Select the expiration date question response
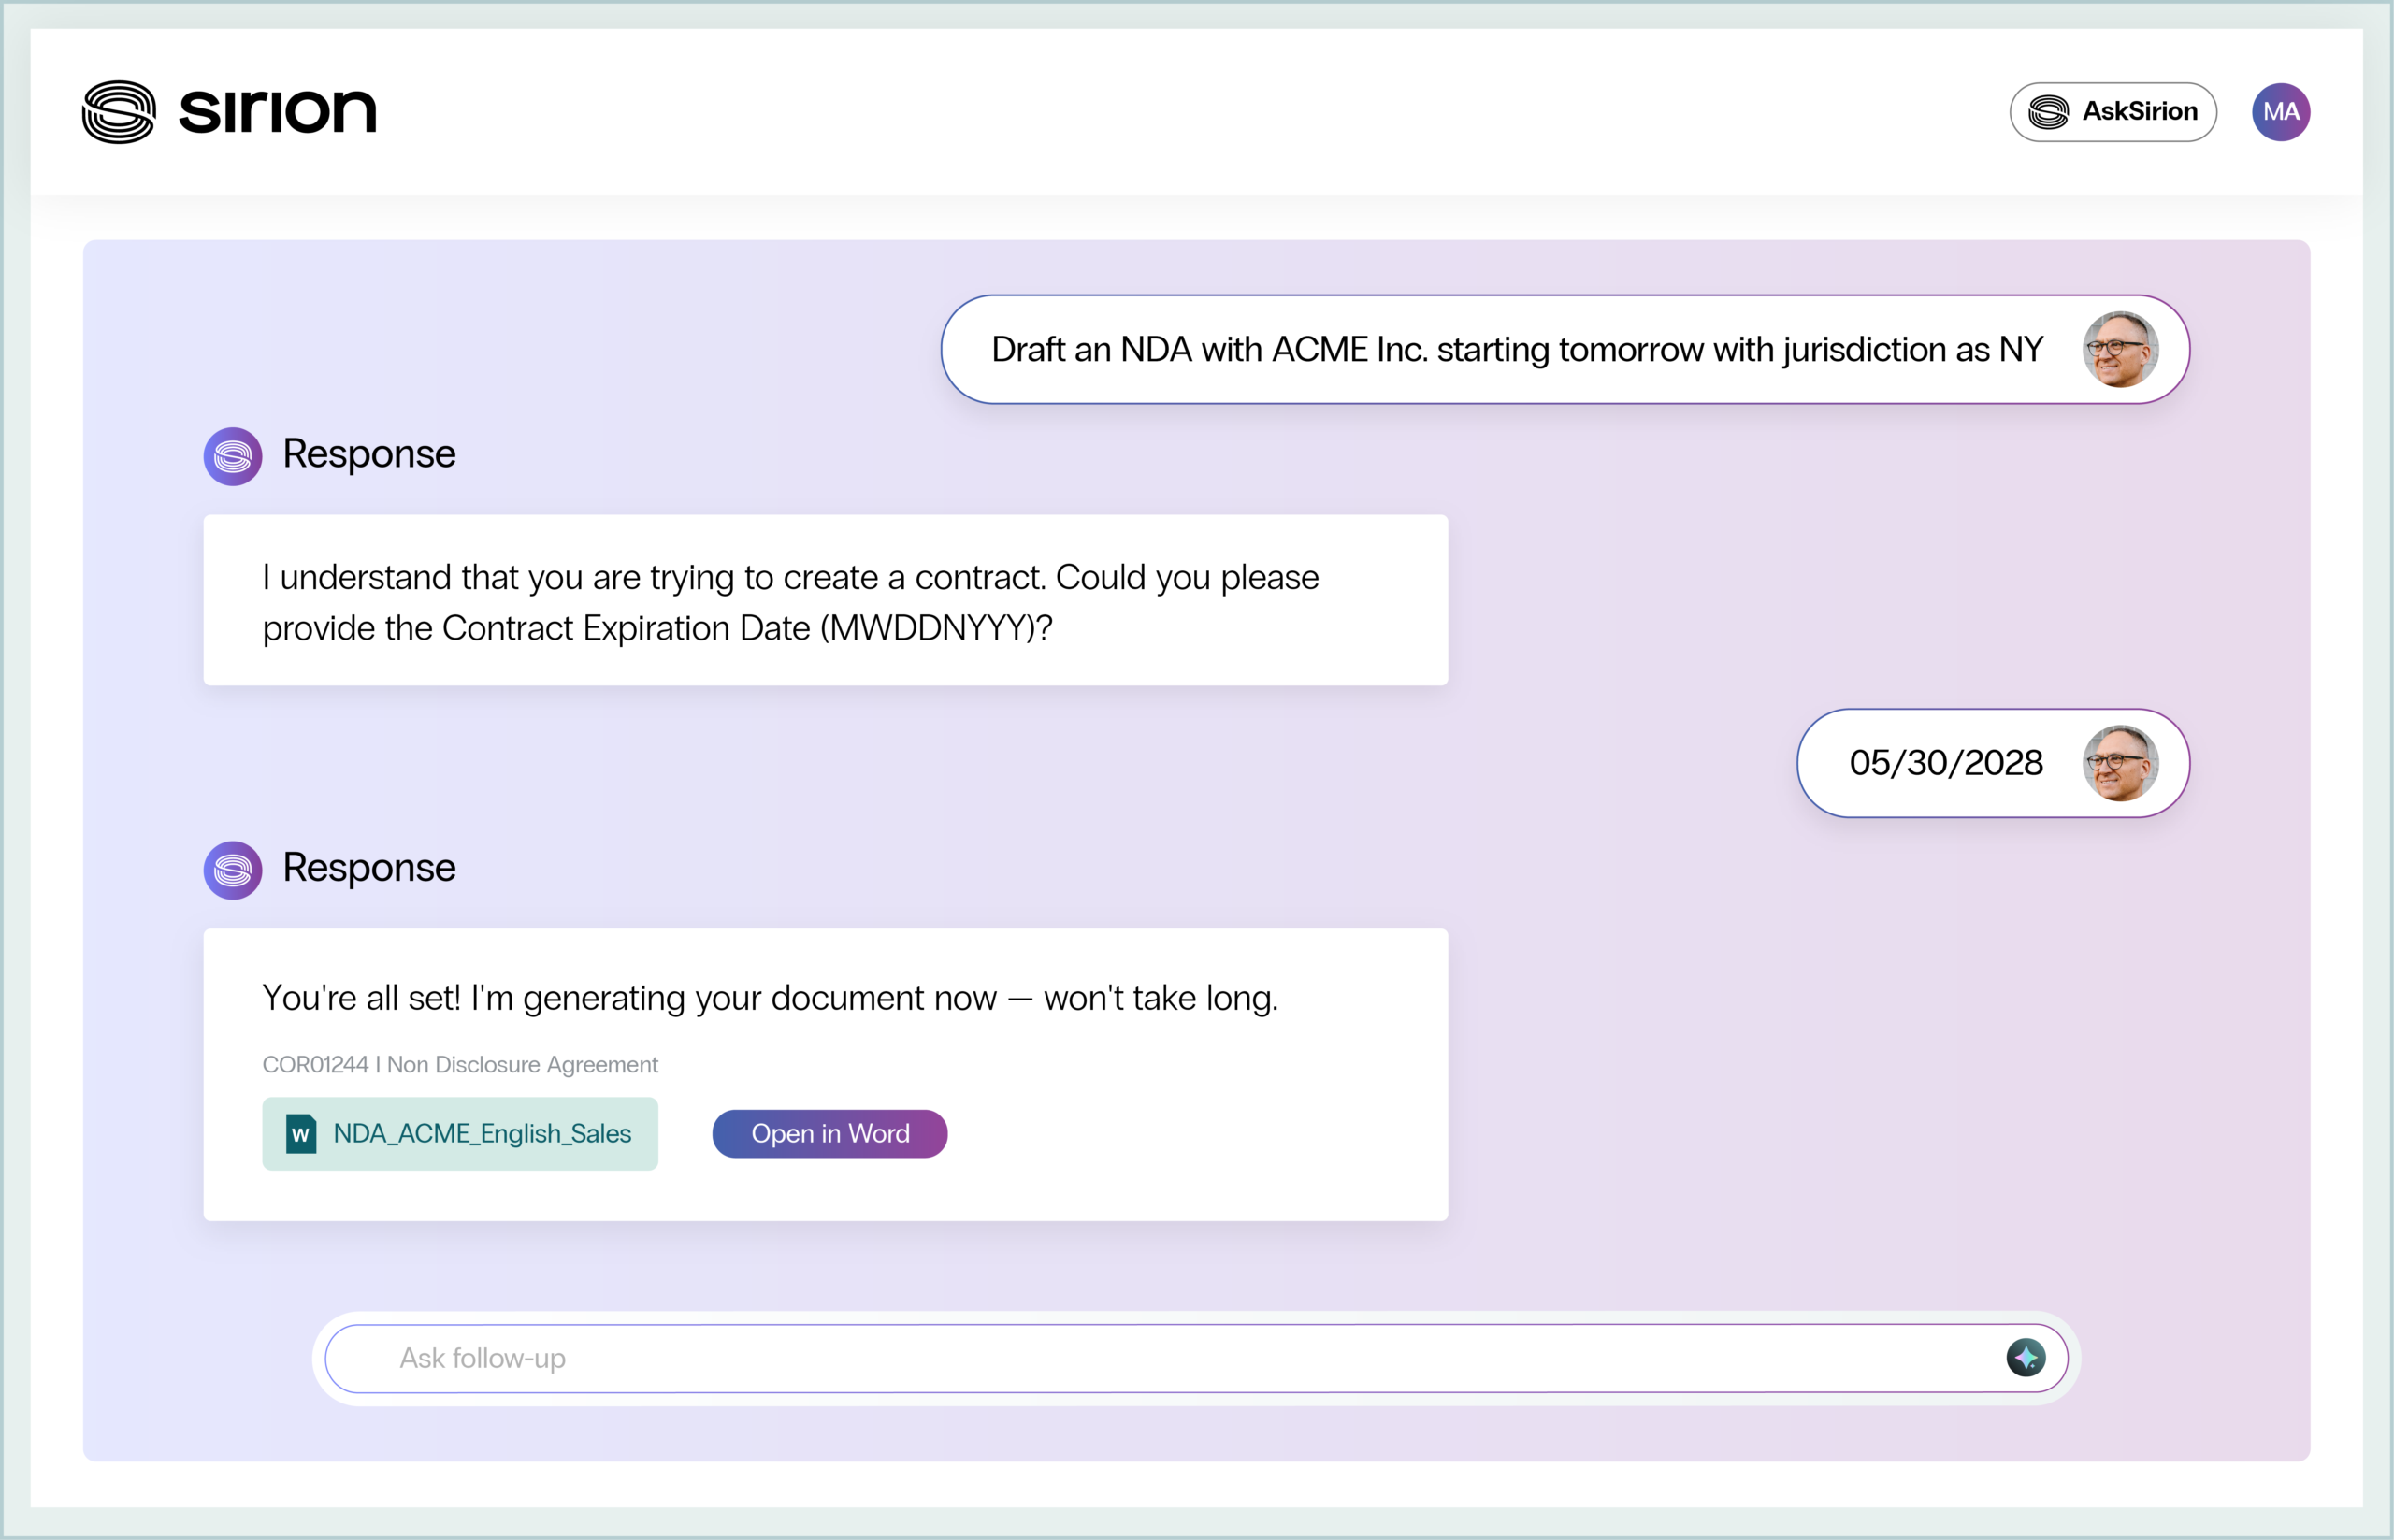Image resolution: width=2394 pixels, height=1540 pixels. (825, 600)
